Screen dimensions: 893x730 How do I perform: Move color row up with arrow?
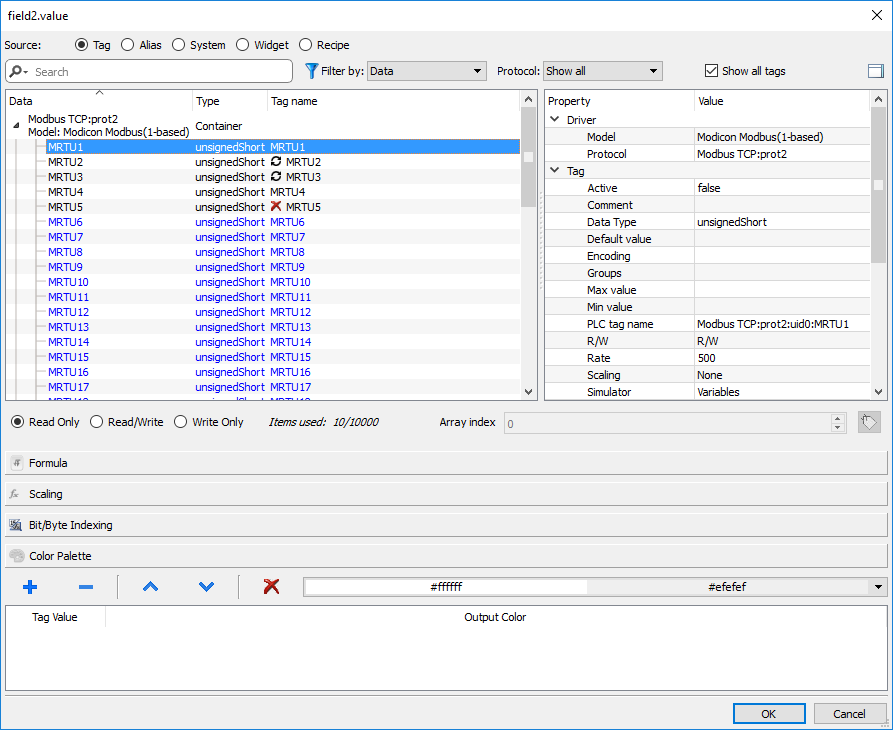pos(150,587)
